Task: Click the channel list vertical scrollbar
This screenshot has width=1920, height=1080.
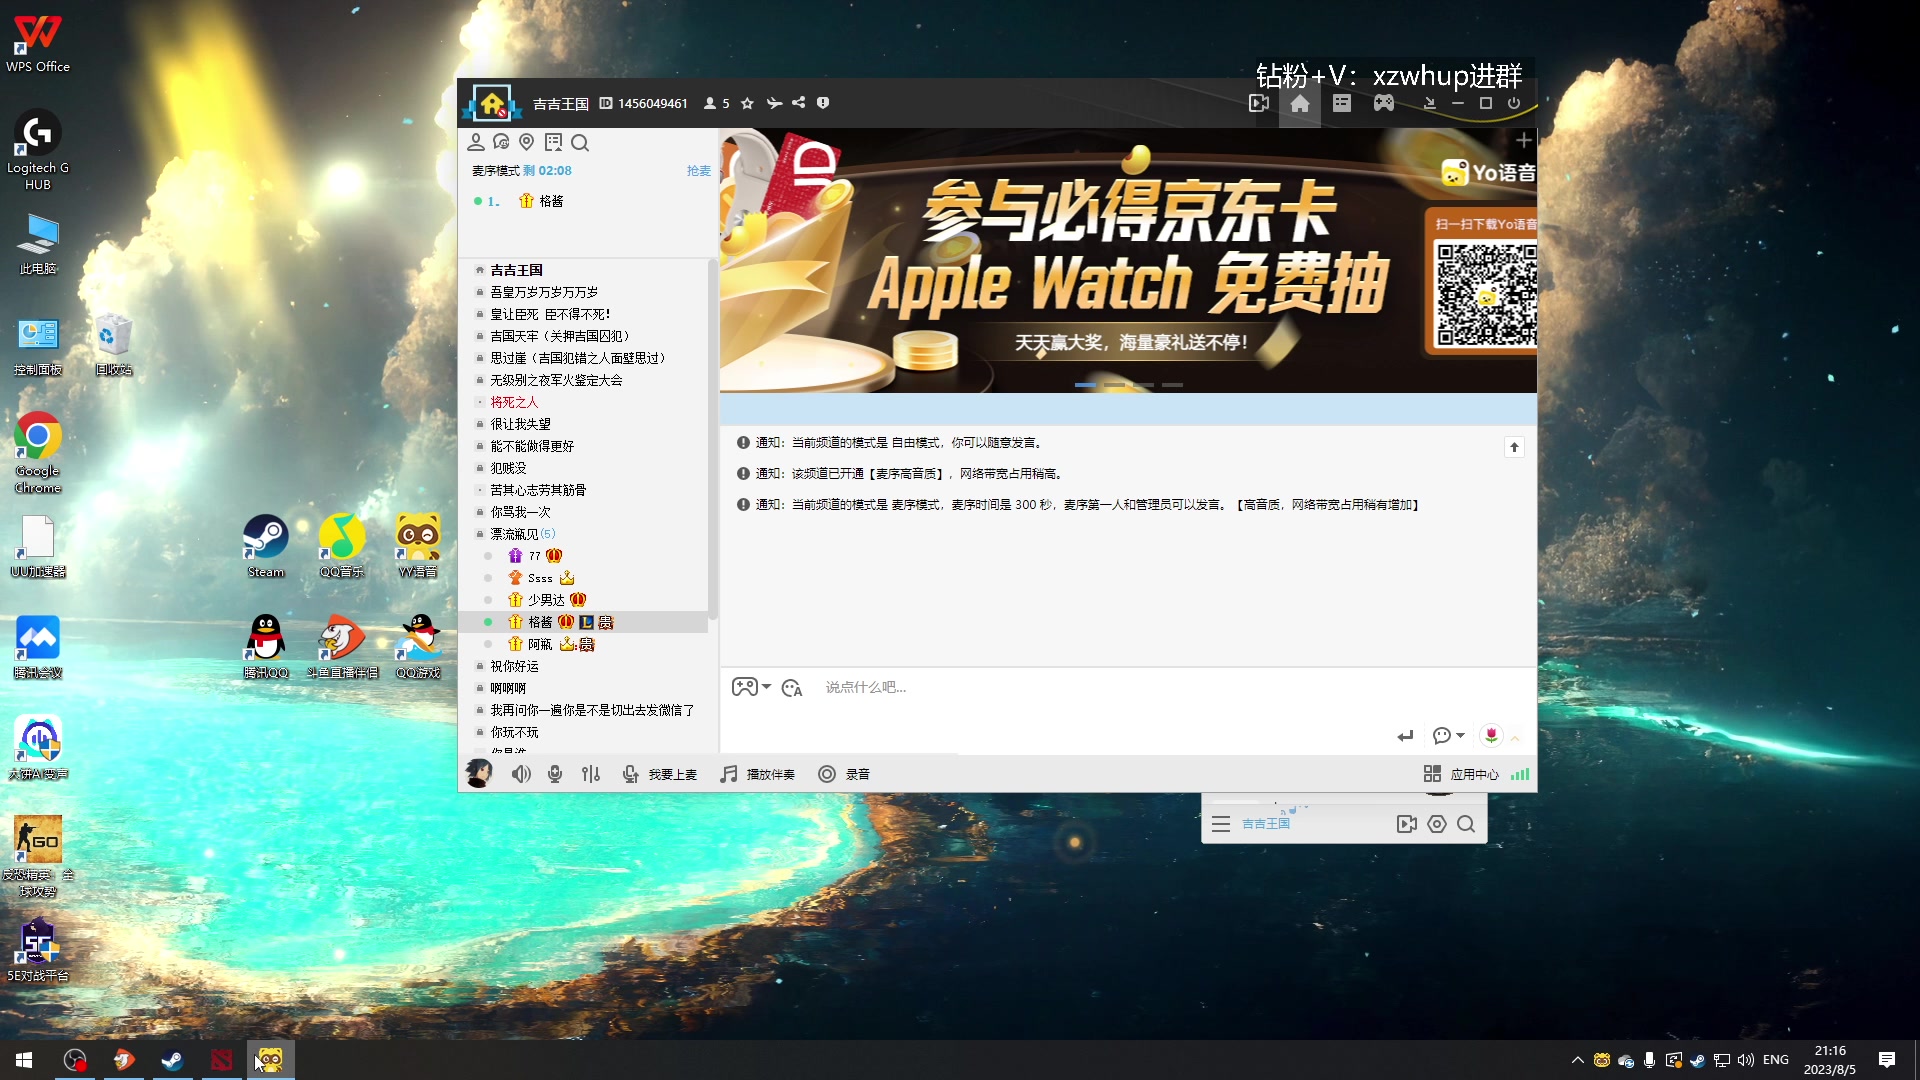Action: click(x=712, y=440)
